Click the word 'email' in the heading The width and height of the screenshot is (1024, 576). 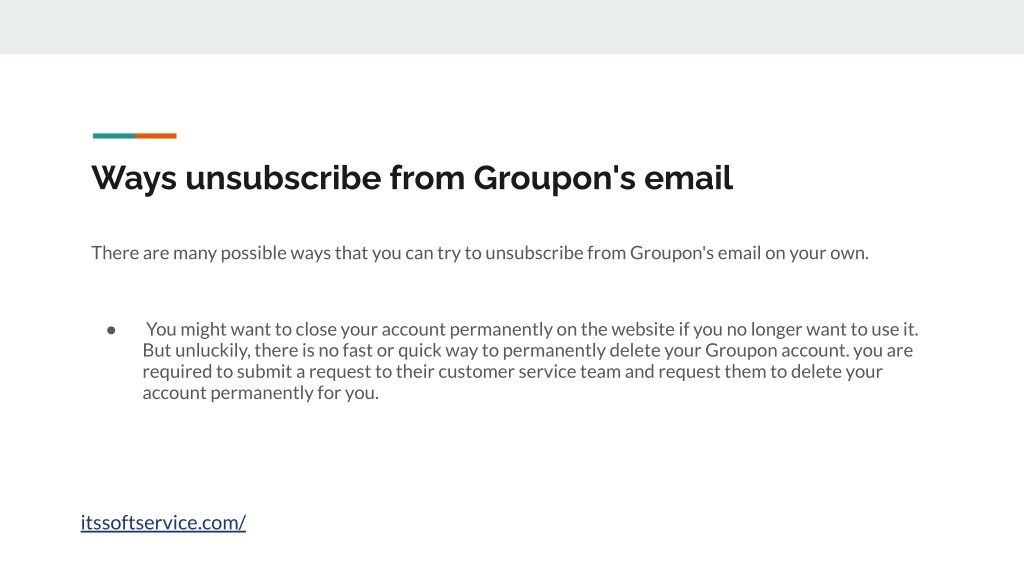[688, 178]
